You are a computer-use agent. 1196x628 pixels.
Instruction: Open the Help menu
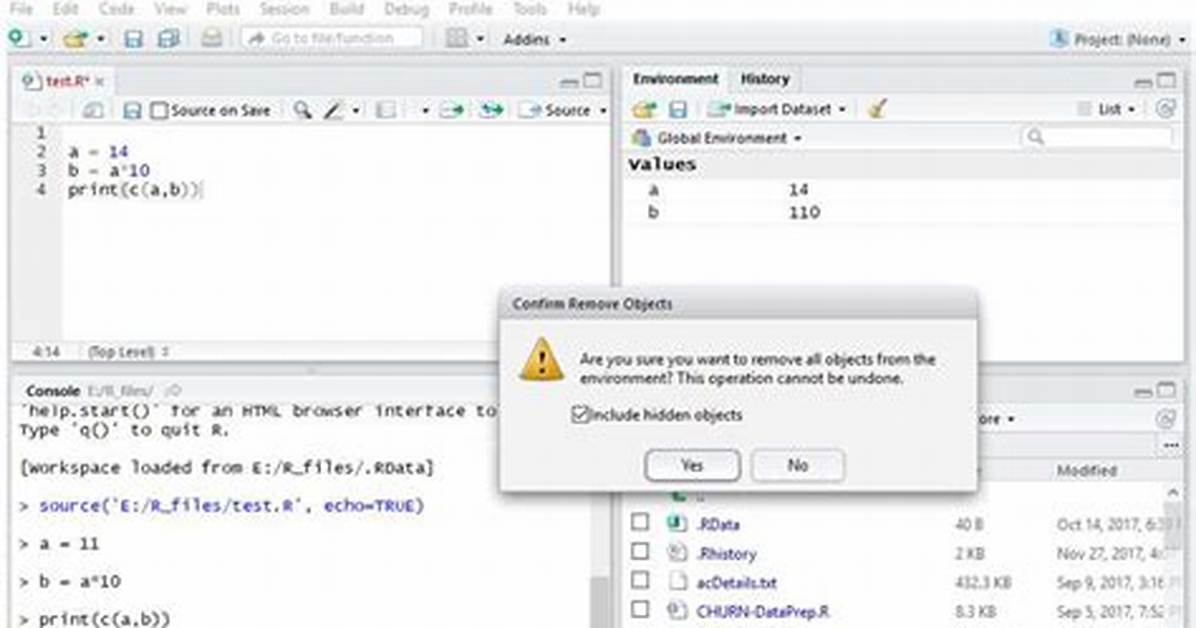pos(584,9)
